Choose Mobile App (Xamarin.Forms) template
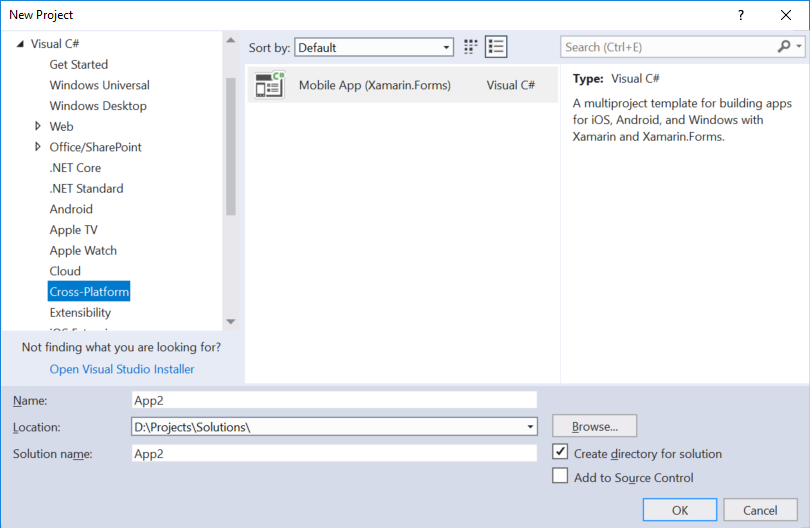This screenshot has height=528, width=810. coord(402,85)
